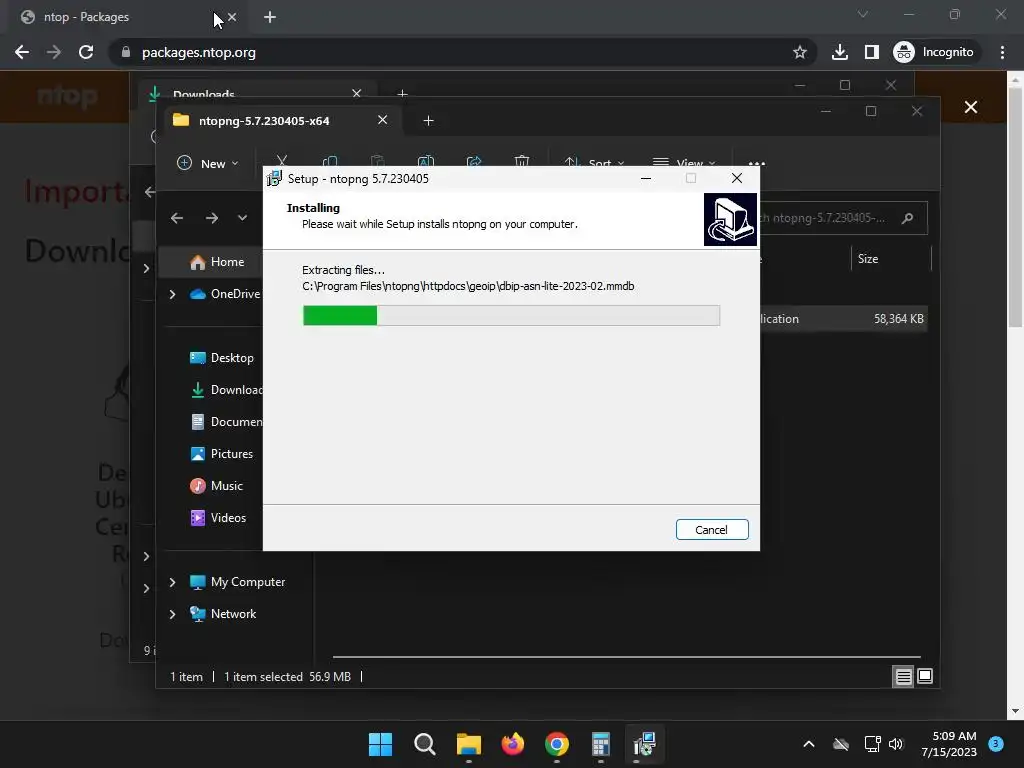Click the setup icon in the Setup title bar

click(274, 178)
